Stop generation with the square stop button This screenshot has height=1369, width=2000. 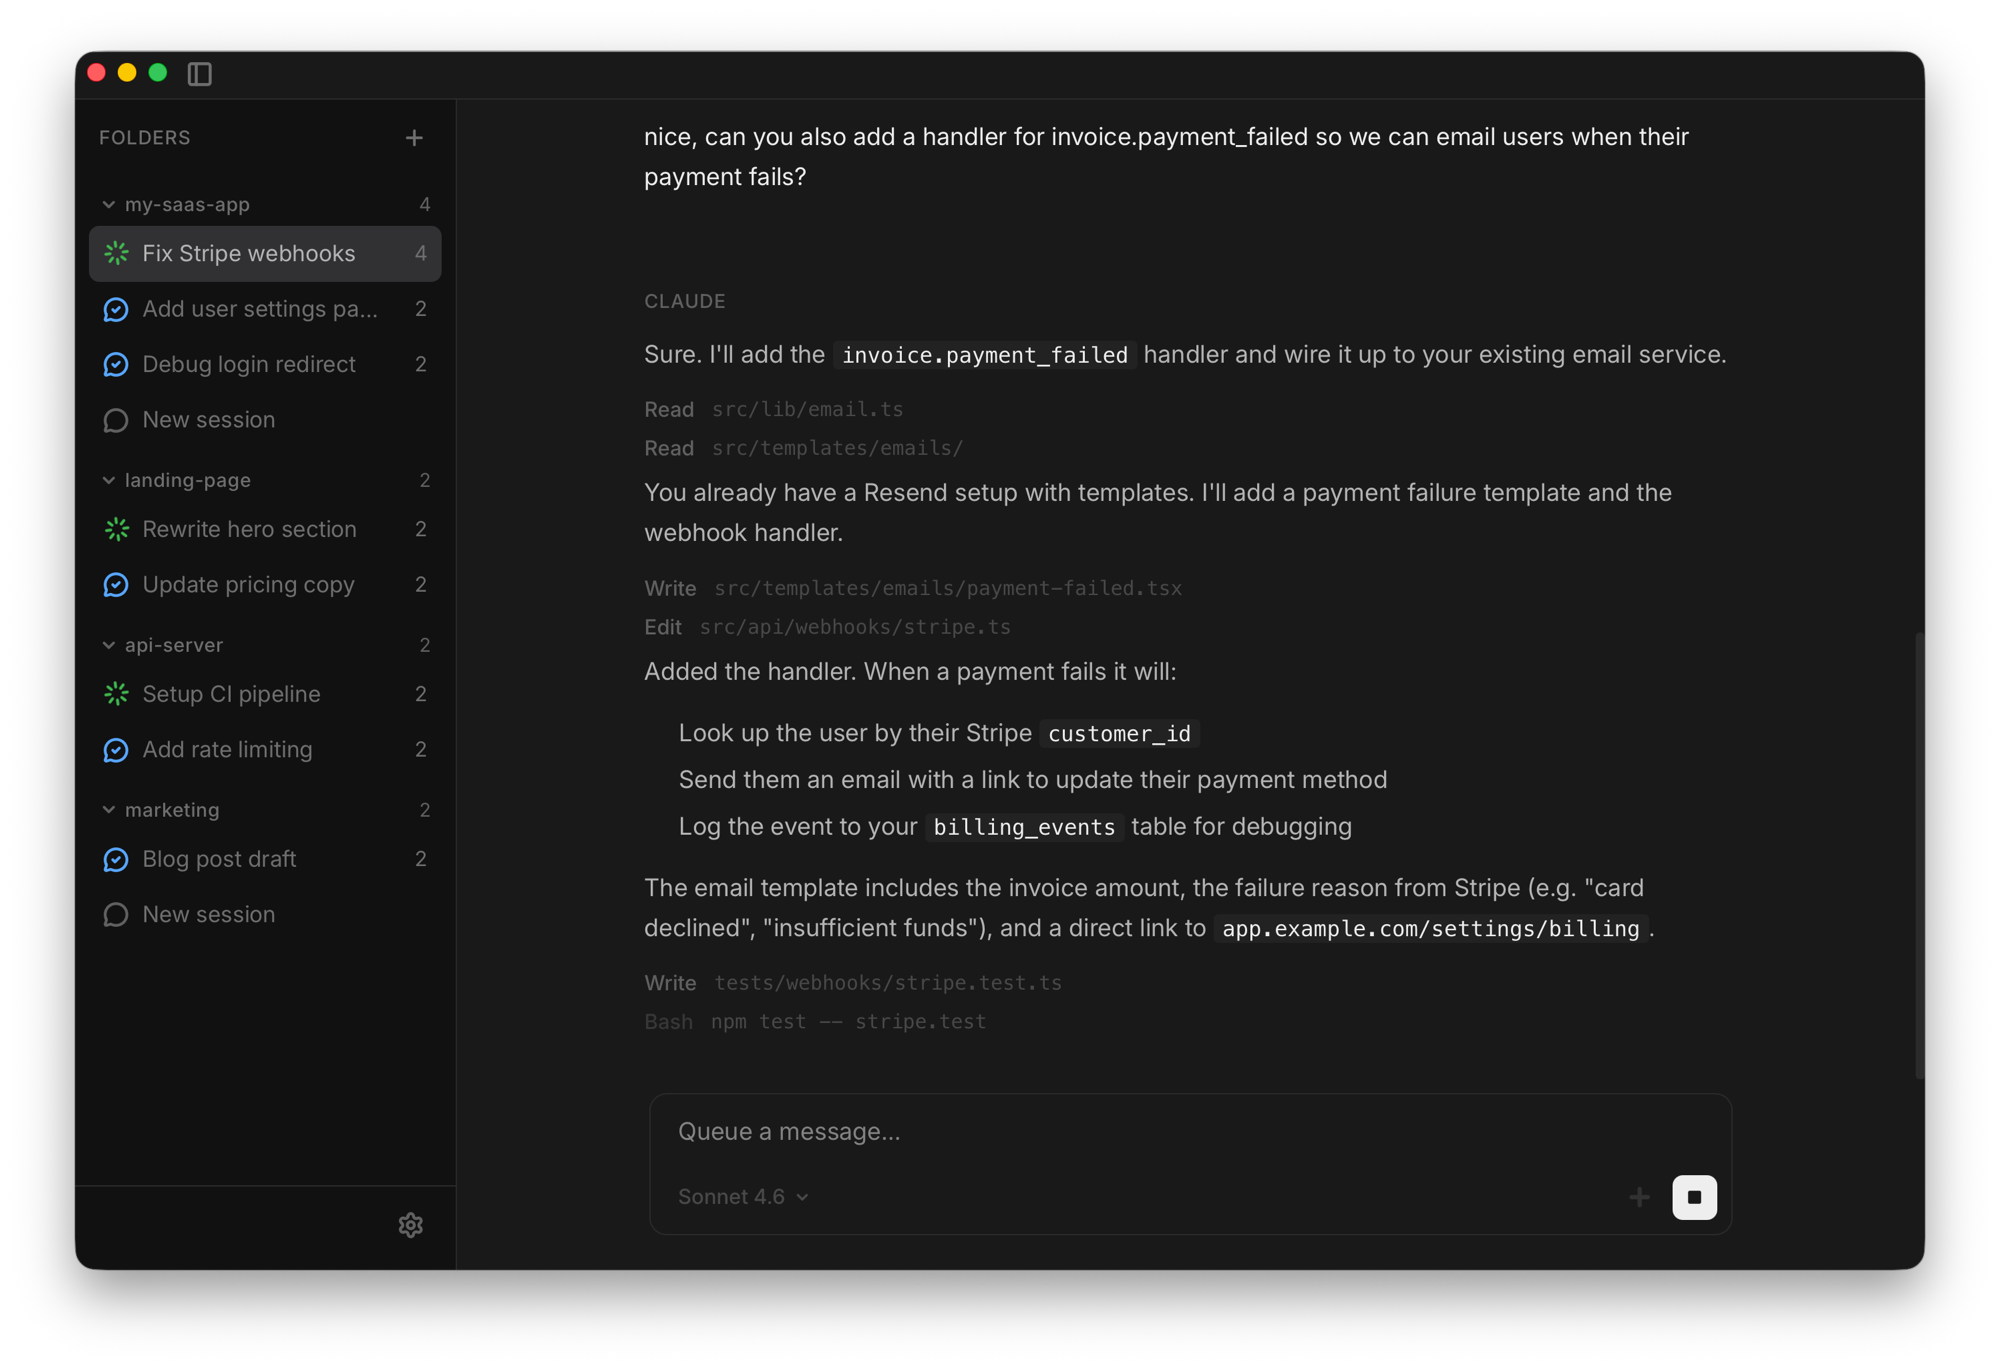1694,1196
